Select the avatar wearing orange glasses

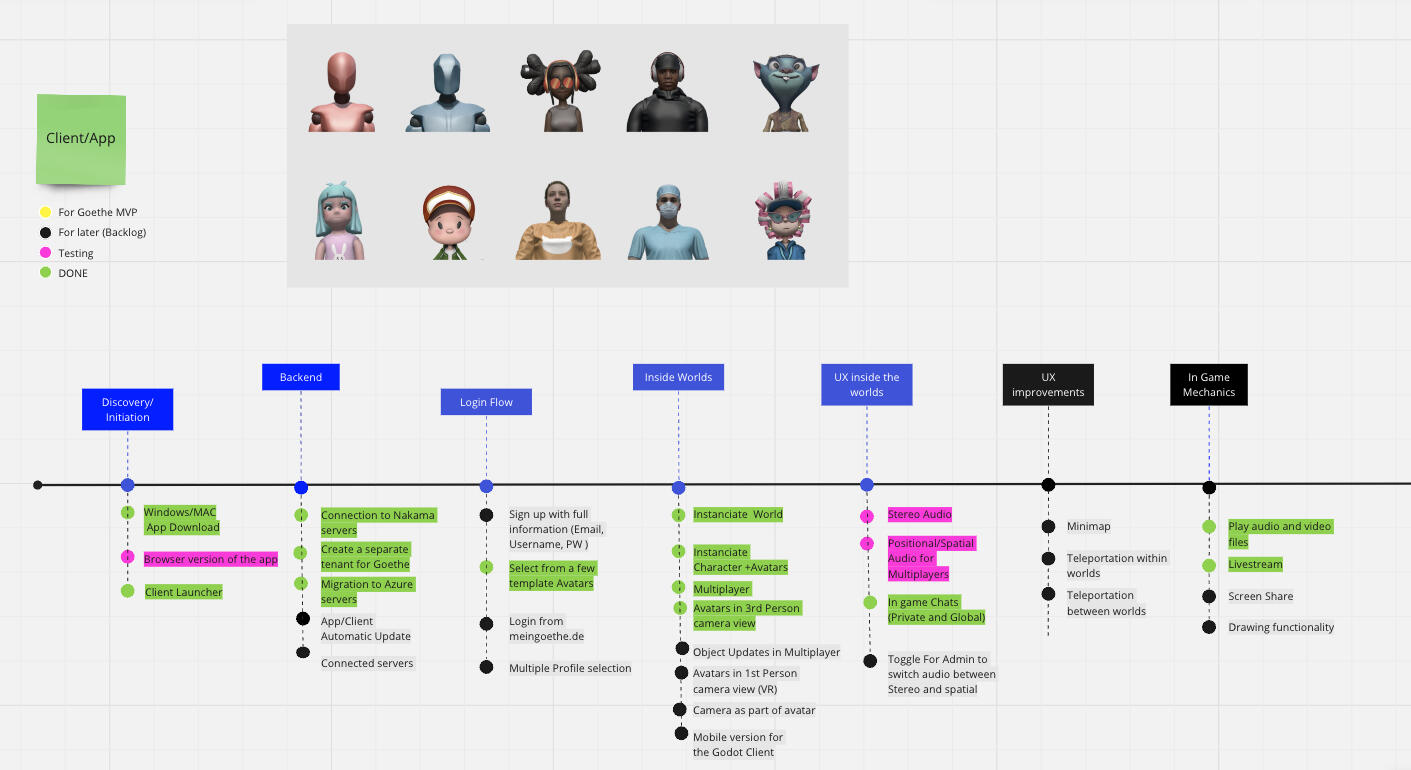[x=558, y=92]
